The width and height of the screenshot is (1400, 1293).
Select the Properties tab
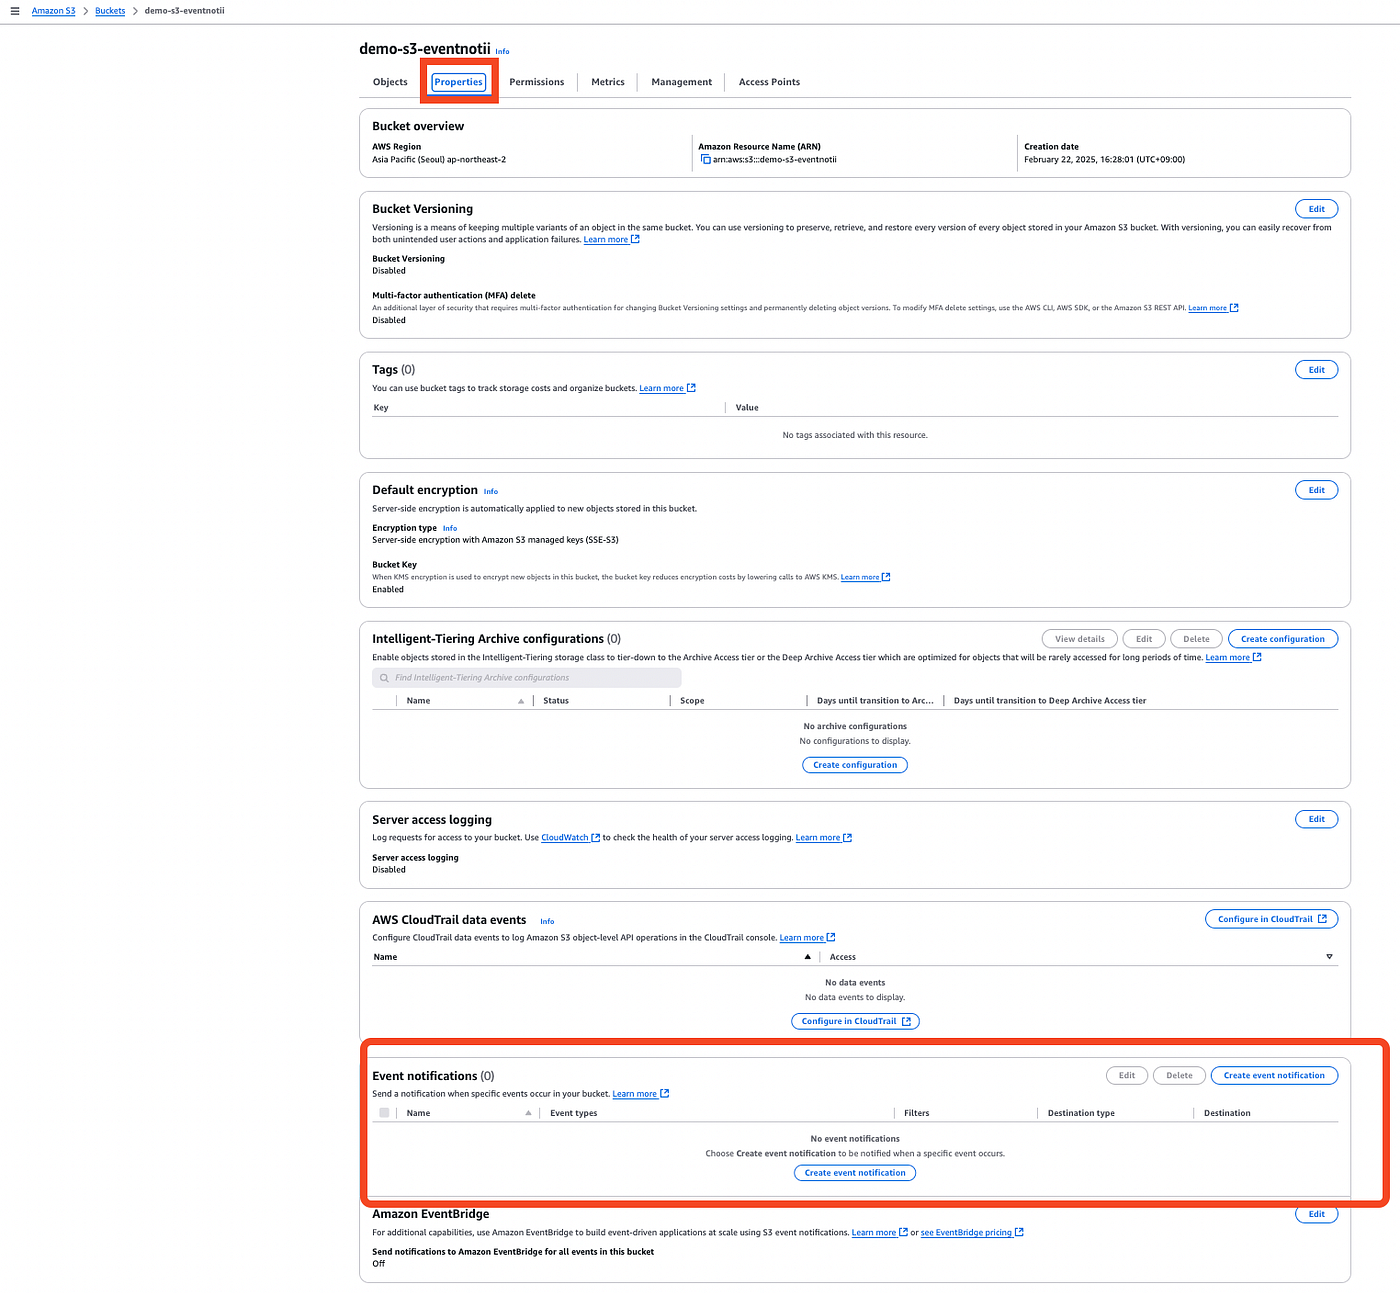[x=459, y=82]
